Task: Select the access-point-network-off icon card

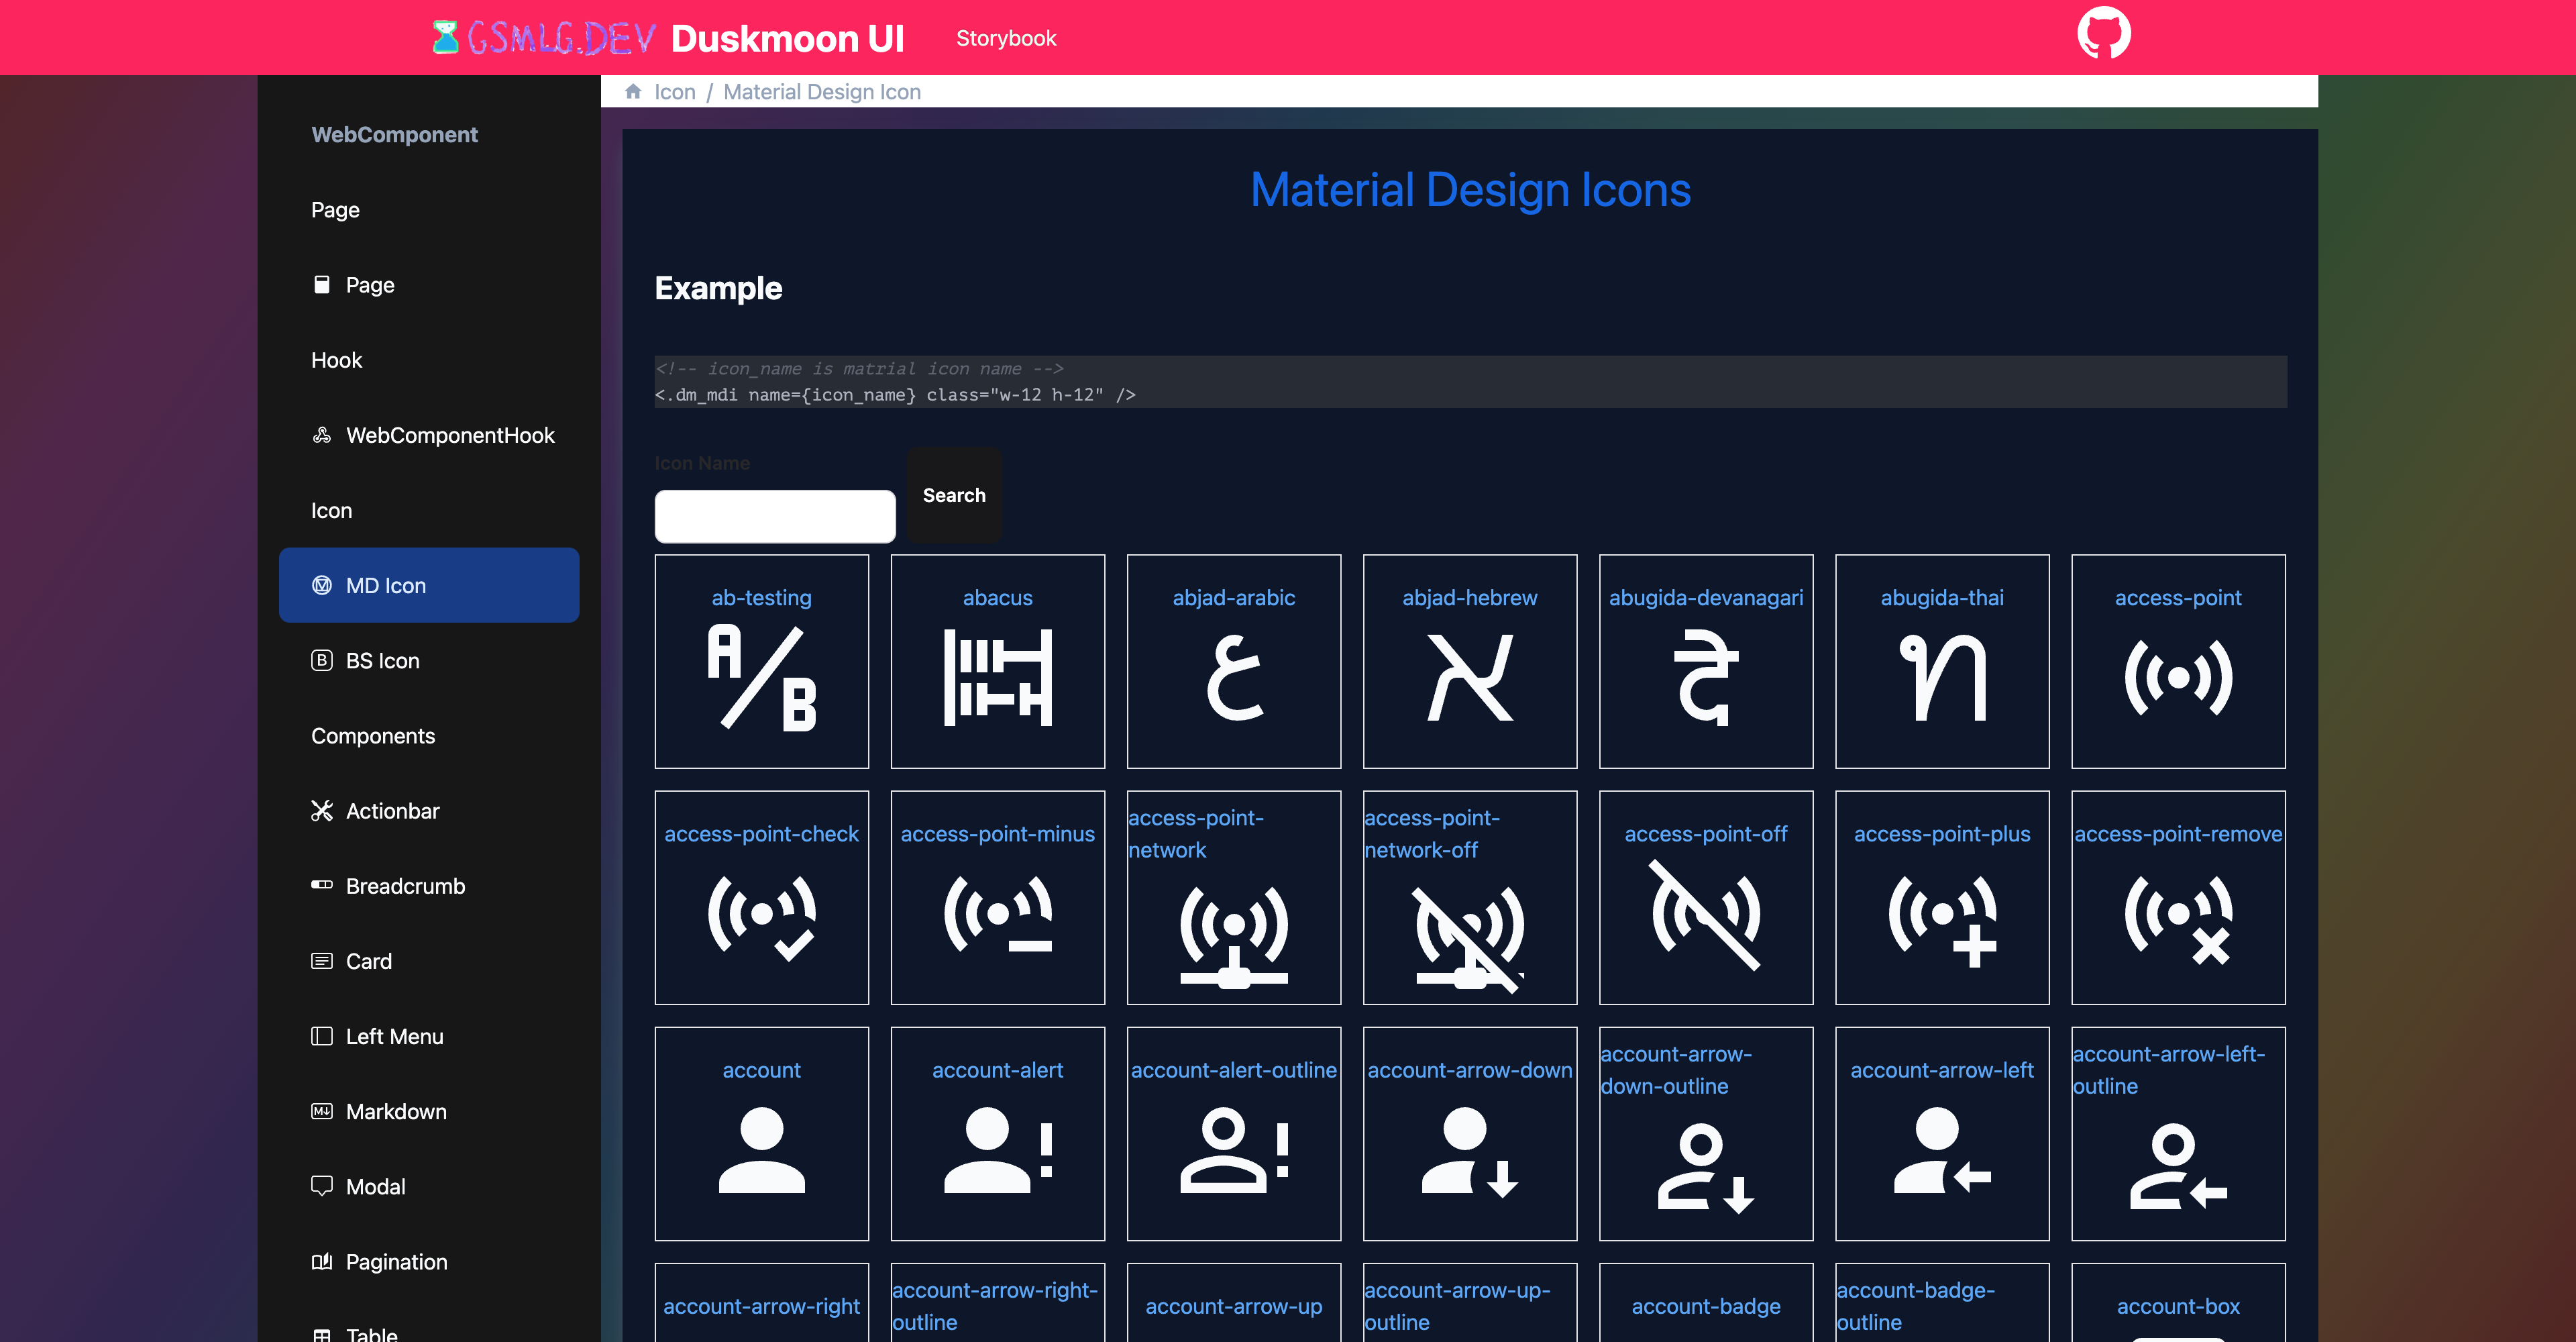Action: pos(1469,897)
